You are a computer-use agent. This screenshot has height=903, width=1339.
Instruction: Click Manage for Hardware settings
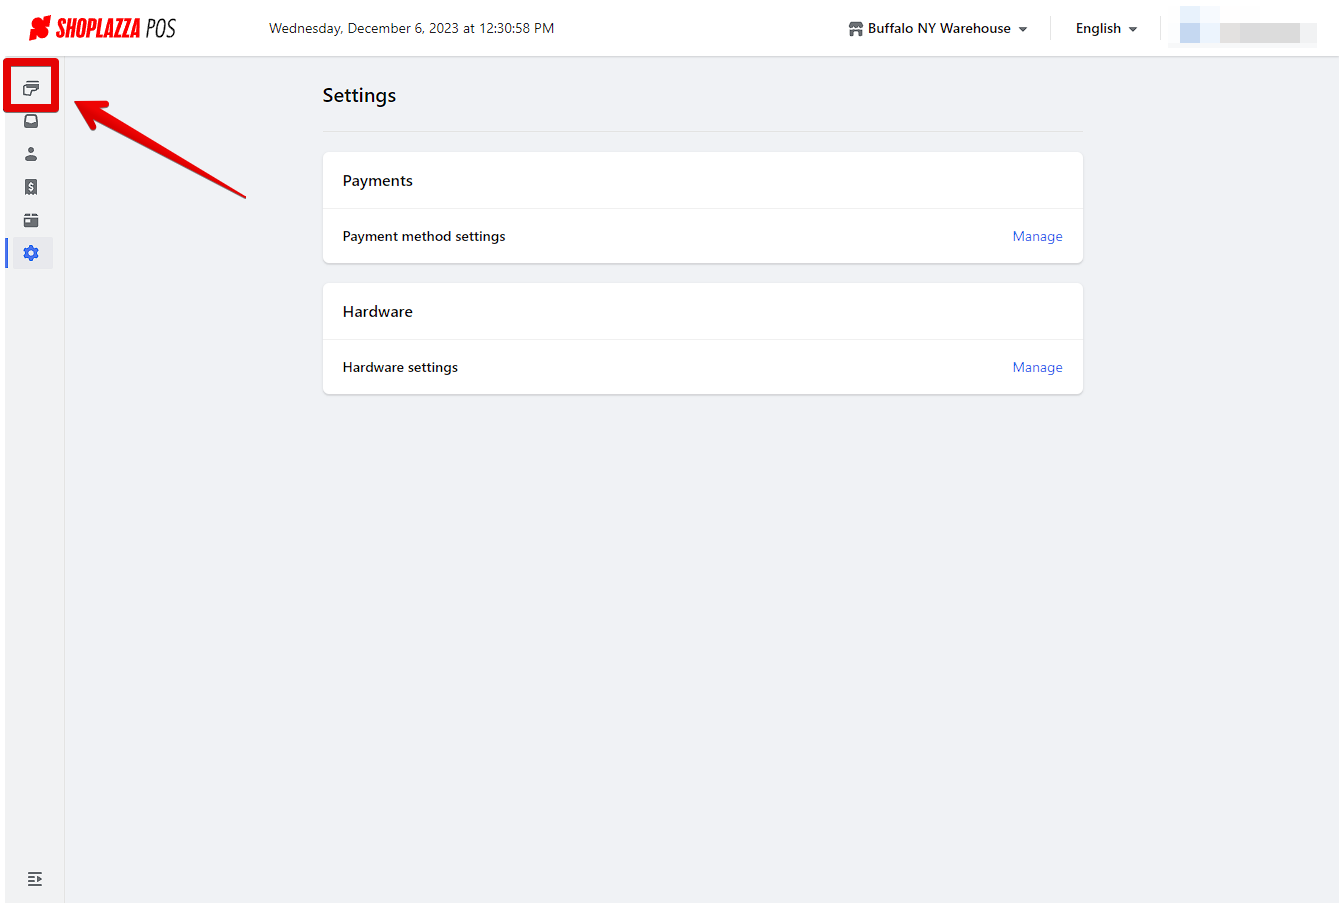(x=1037, y=368)
